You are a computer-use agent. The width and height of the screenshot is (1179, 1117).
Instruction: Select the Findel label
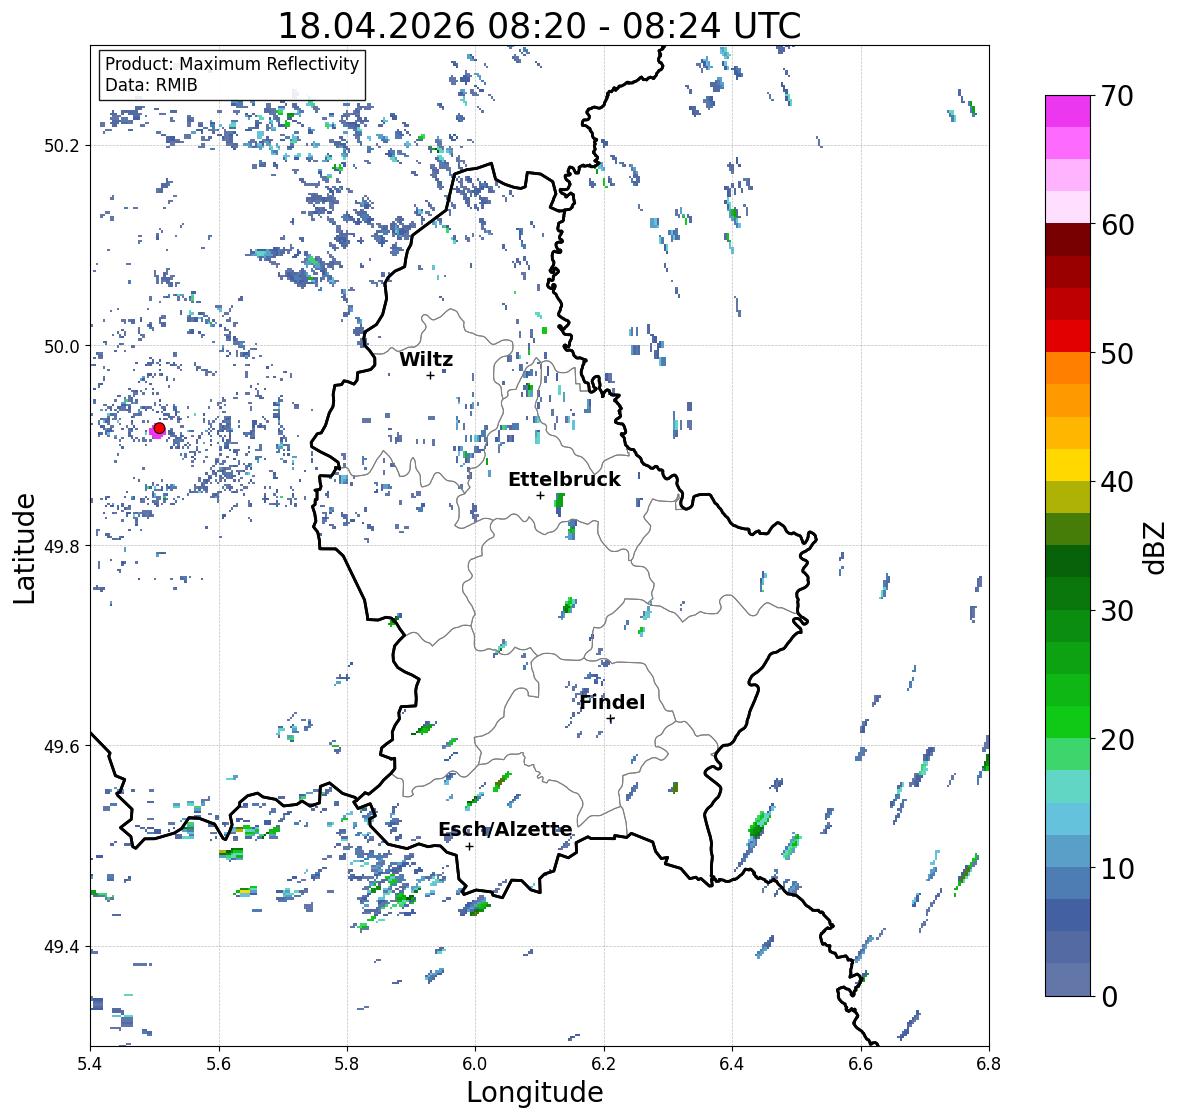click(x=612, y=702)
